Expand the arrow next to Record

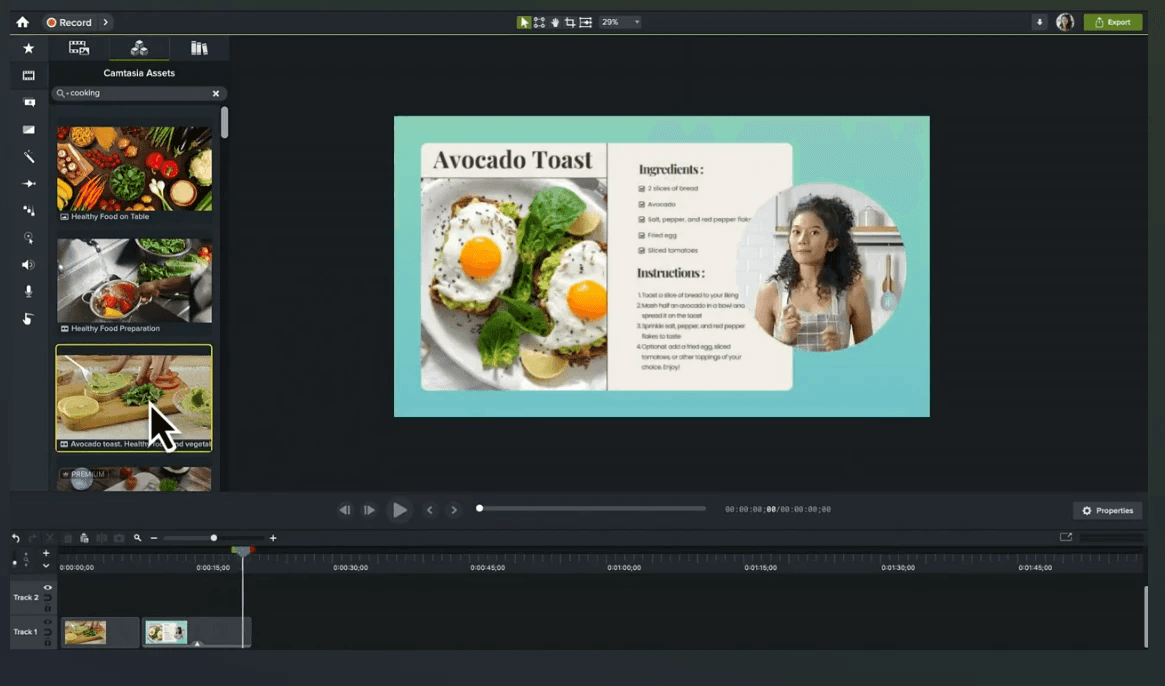pos(106,22)
